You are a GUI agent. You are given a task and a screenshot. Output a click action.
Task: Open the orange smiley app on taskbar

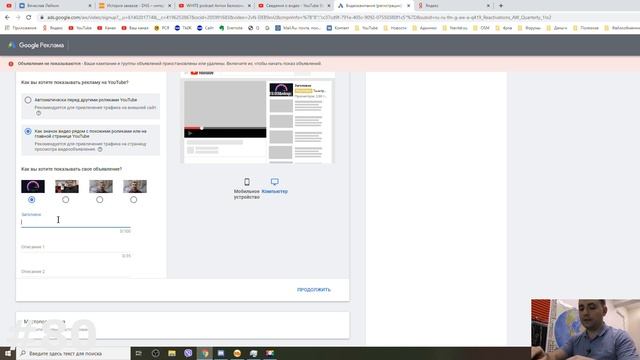(237, 353)
